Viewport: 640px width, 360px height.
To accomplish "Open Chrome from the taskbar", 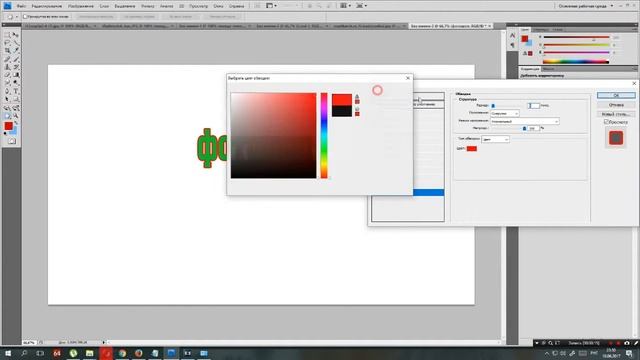I will [x=122, y=353].
